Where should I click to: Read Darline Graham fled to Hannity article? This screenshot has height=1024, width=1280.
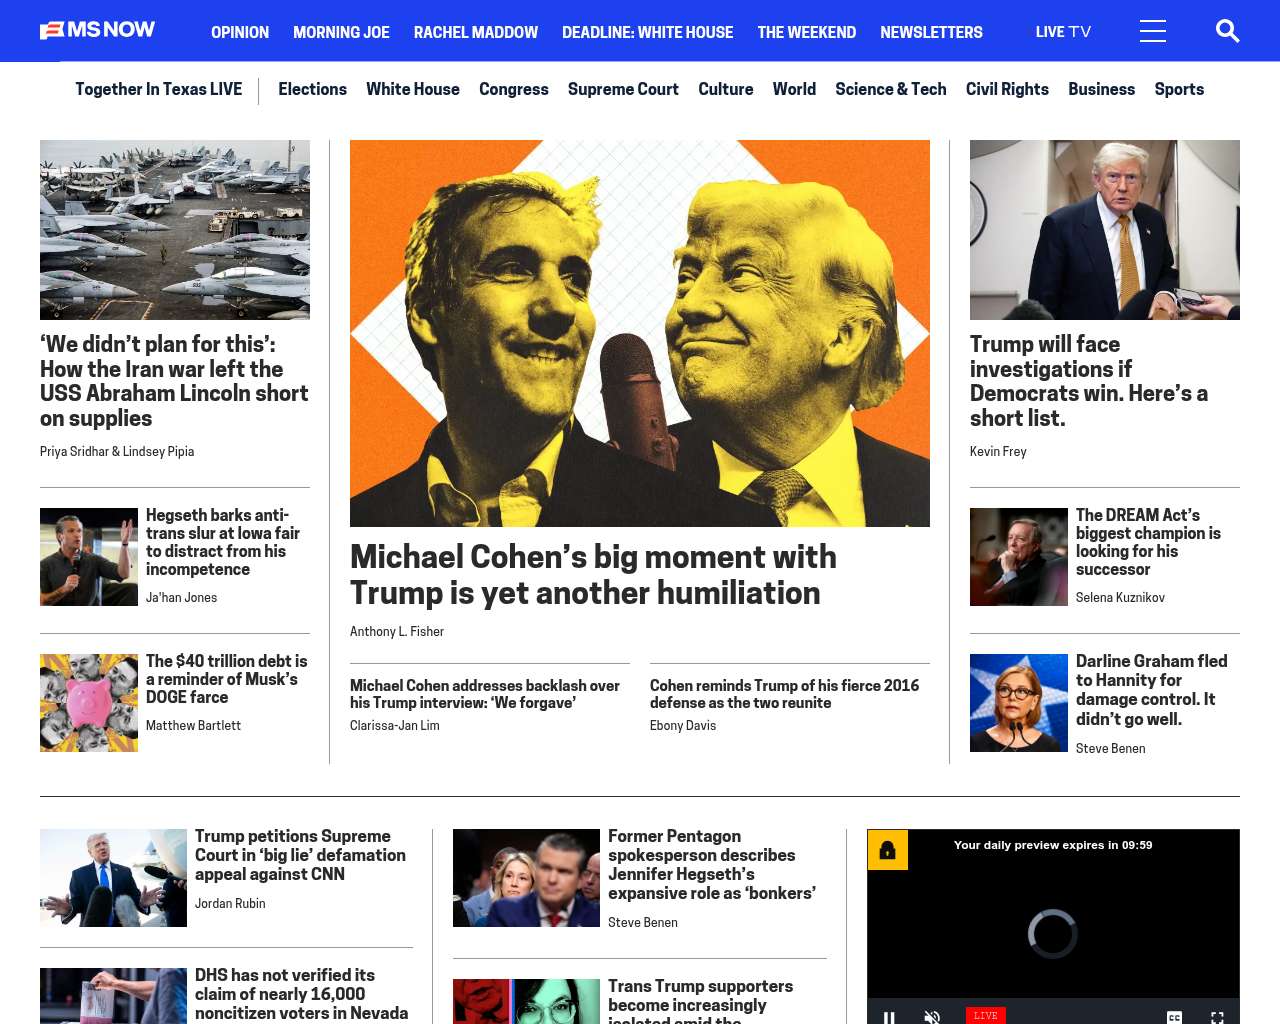coord(1152,690)
